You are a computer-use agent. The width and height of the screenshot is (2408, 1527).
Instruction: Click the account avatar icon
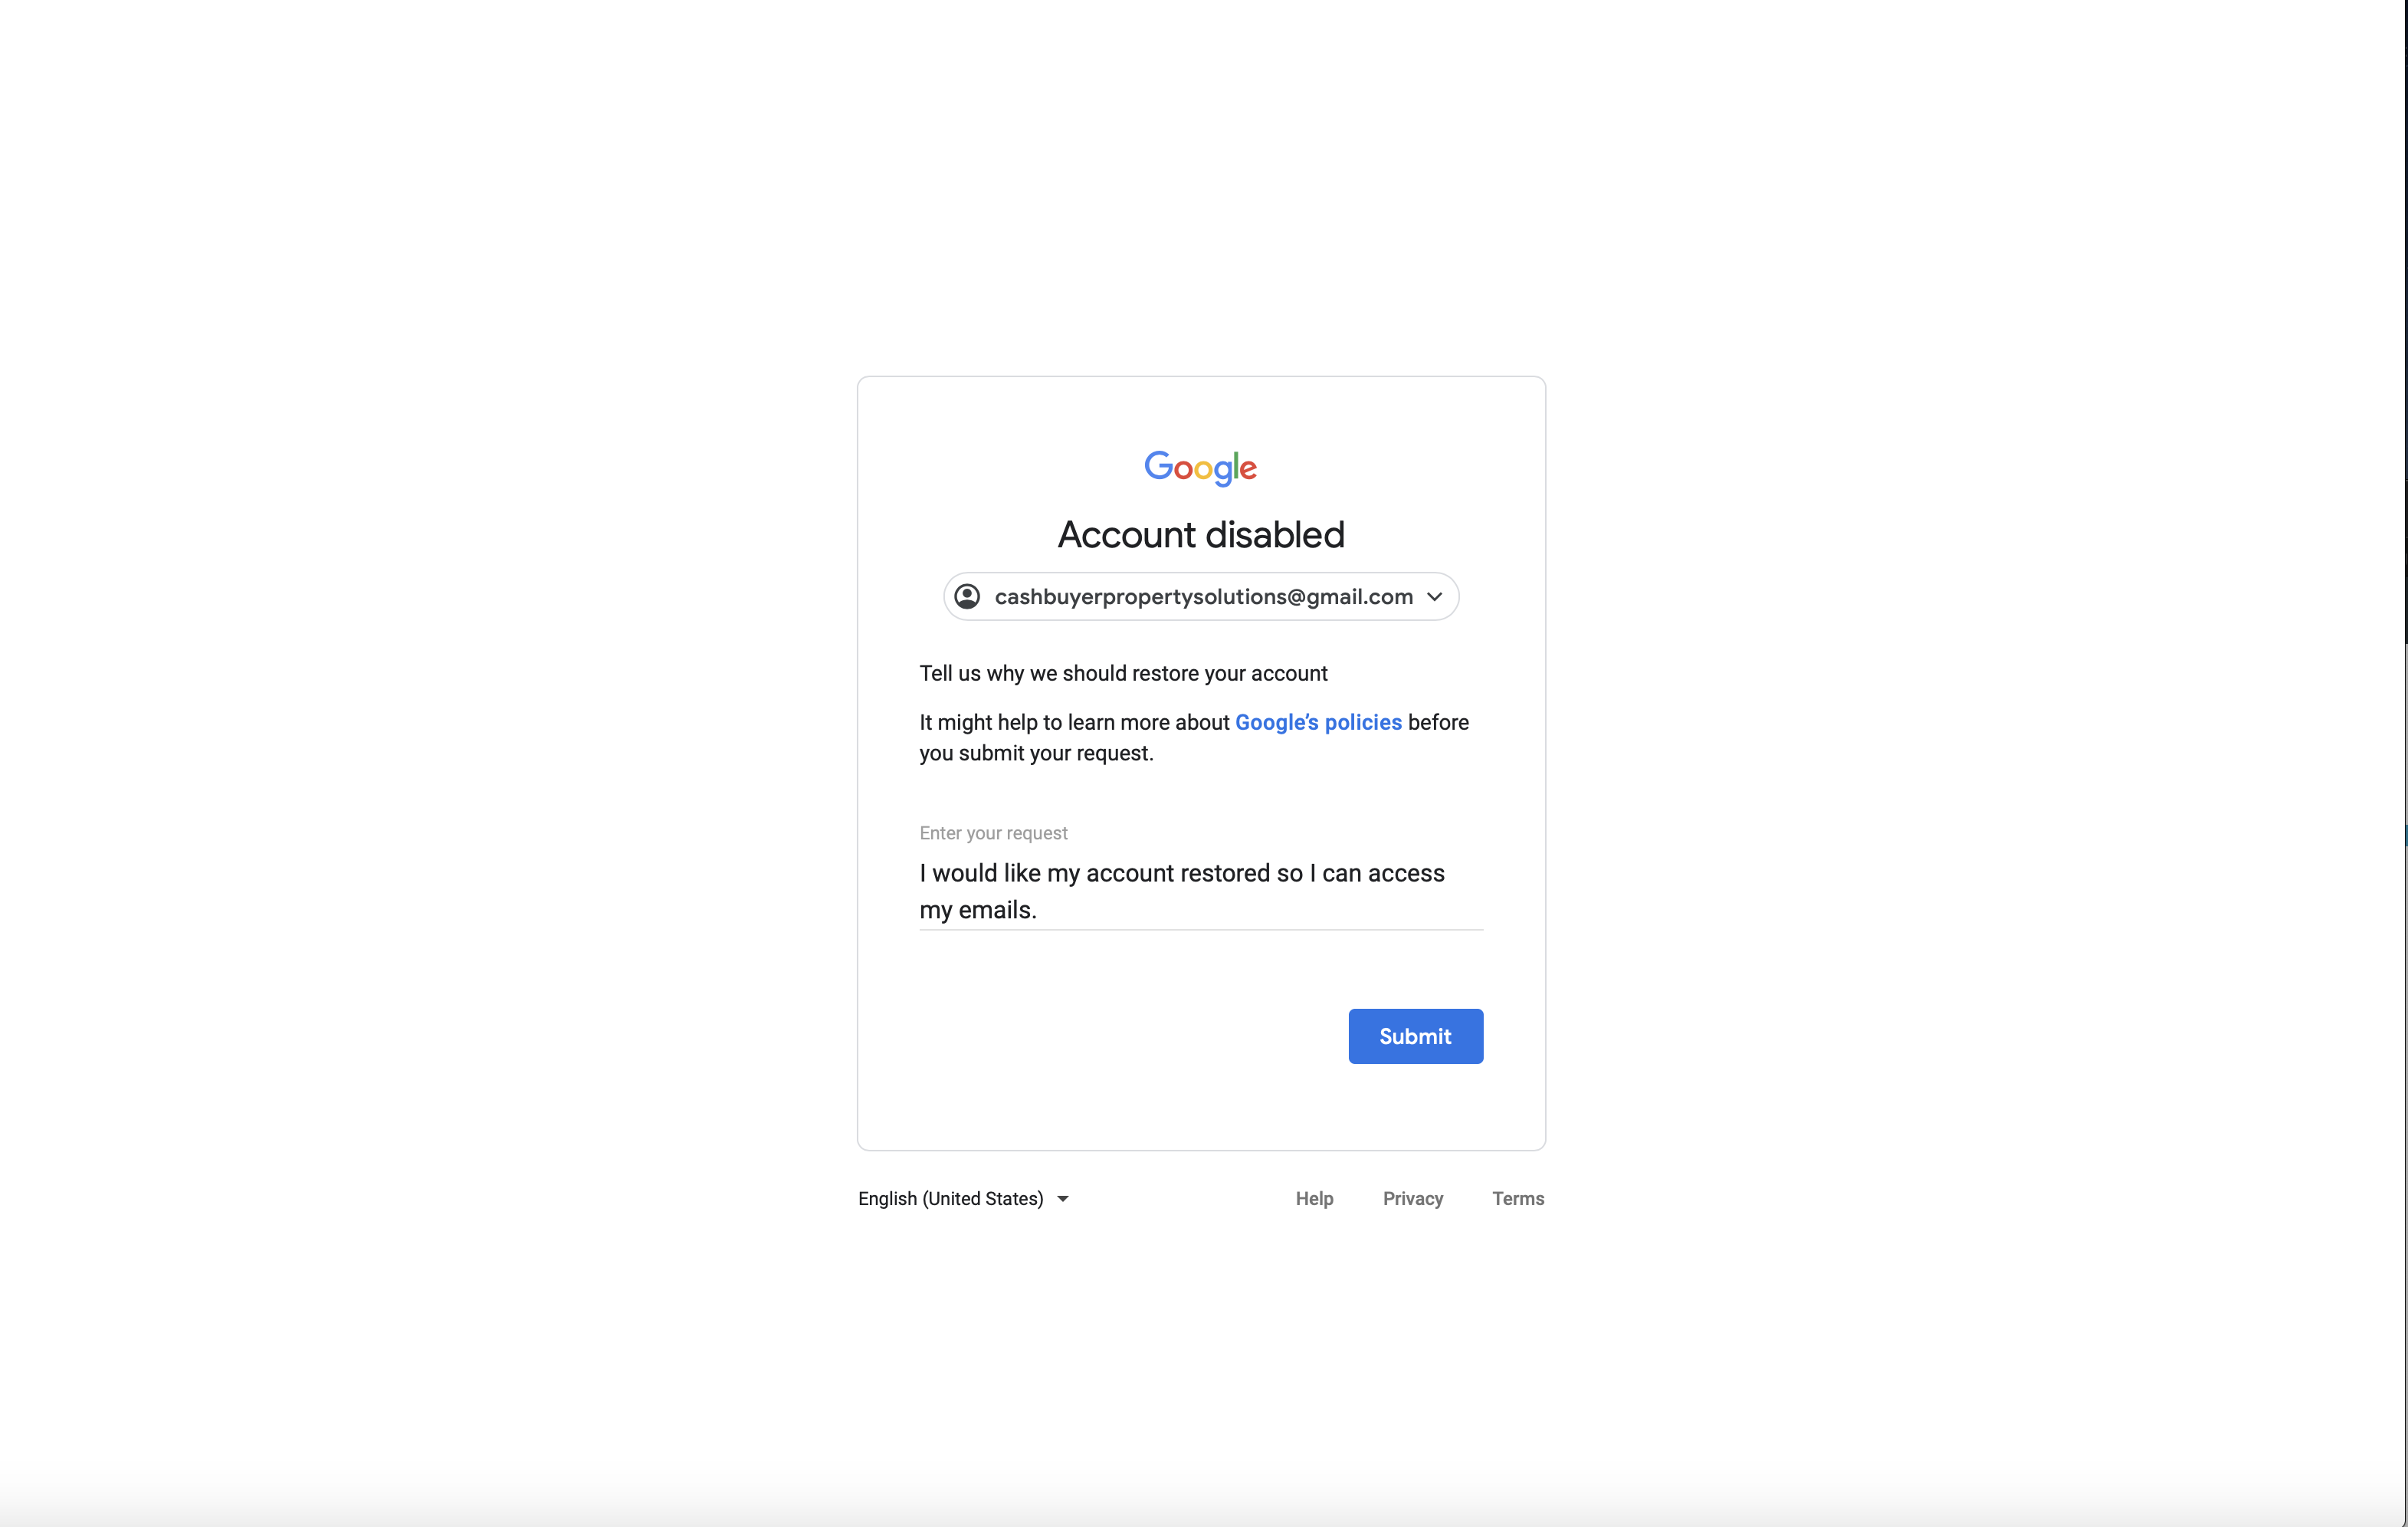[967, 597]
